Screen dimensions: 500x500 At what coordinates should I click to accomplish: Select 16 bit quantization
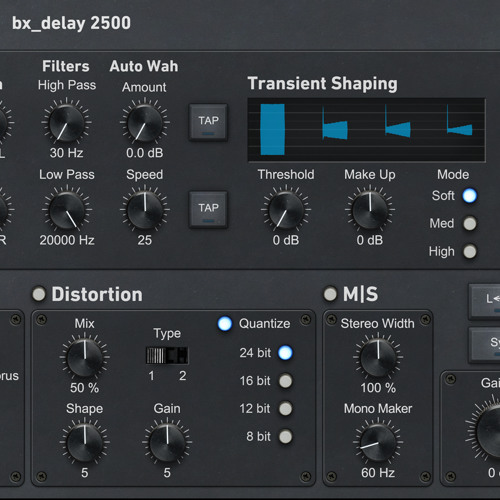coord(285,381)
